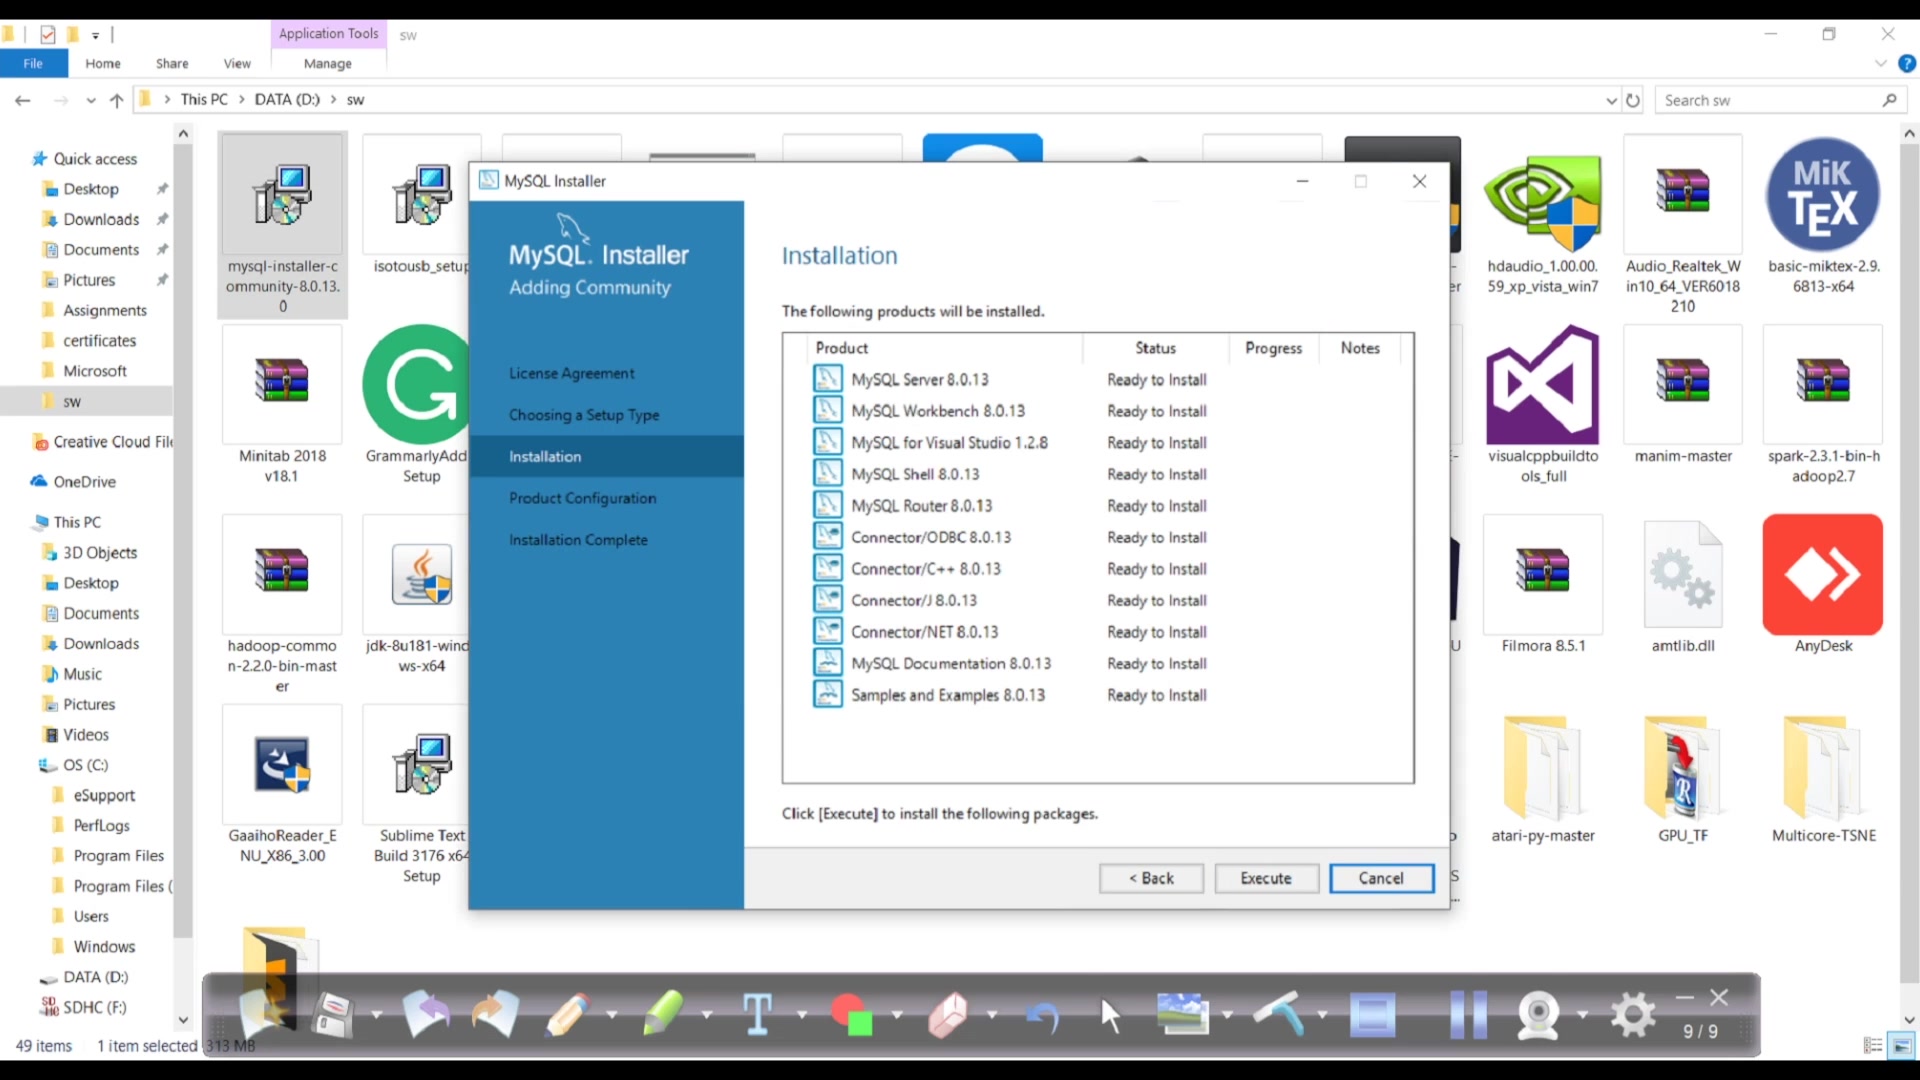The height and width of the screenshot is (1080, 1920).
Task: Select the pencil drawing tool in the annotation toolbar
Action: (x=567, y=1013)
